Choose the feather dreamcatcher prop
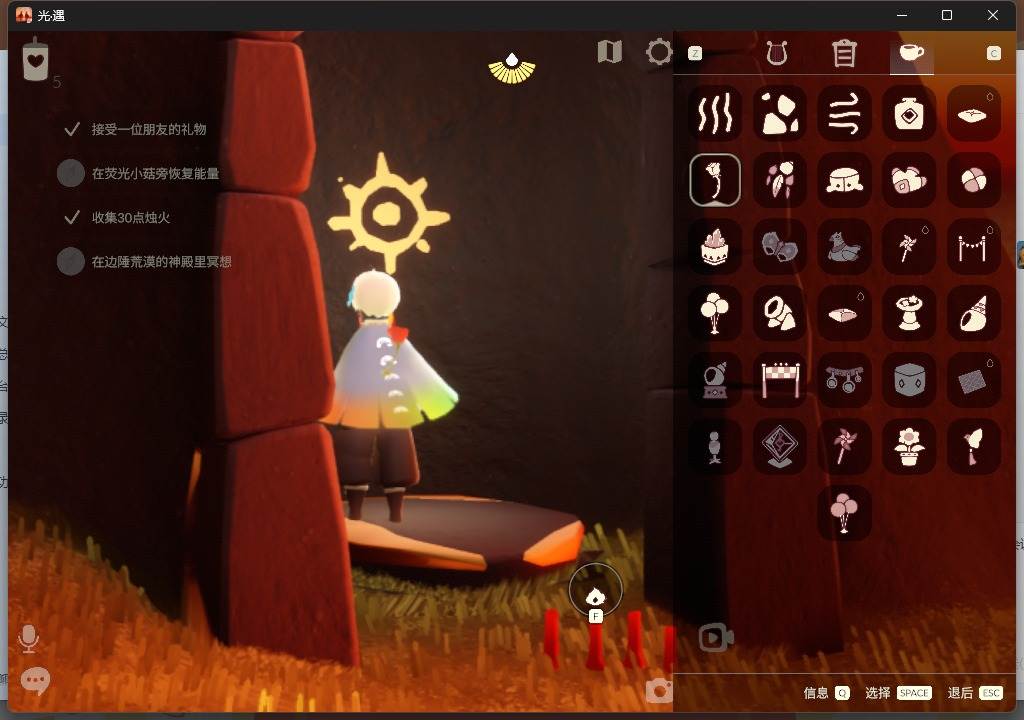This screenshot has width=1024, height=720. point(779,180)
